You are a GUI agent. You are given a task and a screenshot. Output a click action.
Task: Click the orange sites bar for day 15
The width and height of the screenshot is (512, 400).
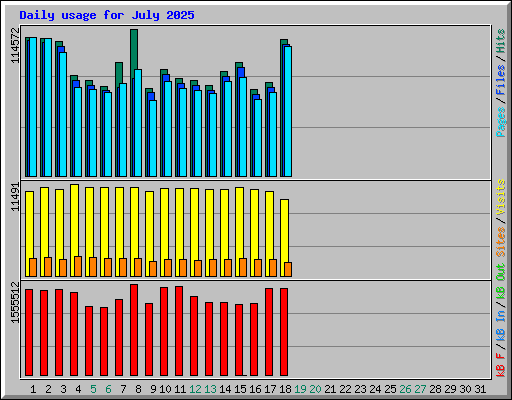(243, 267)
